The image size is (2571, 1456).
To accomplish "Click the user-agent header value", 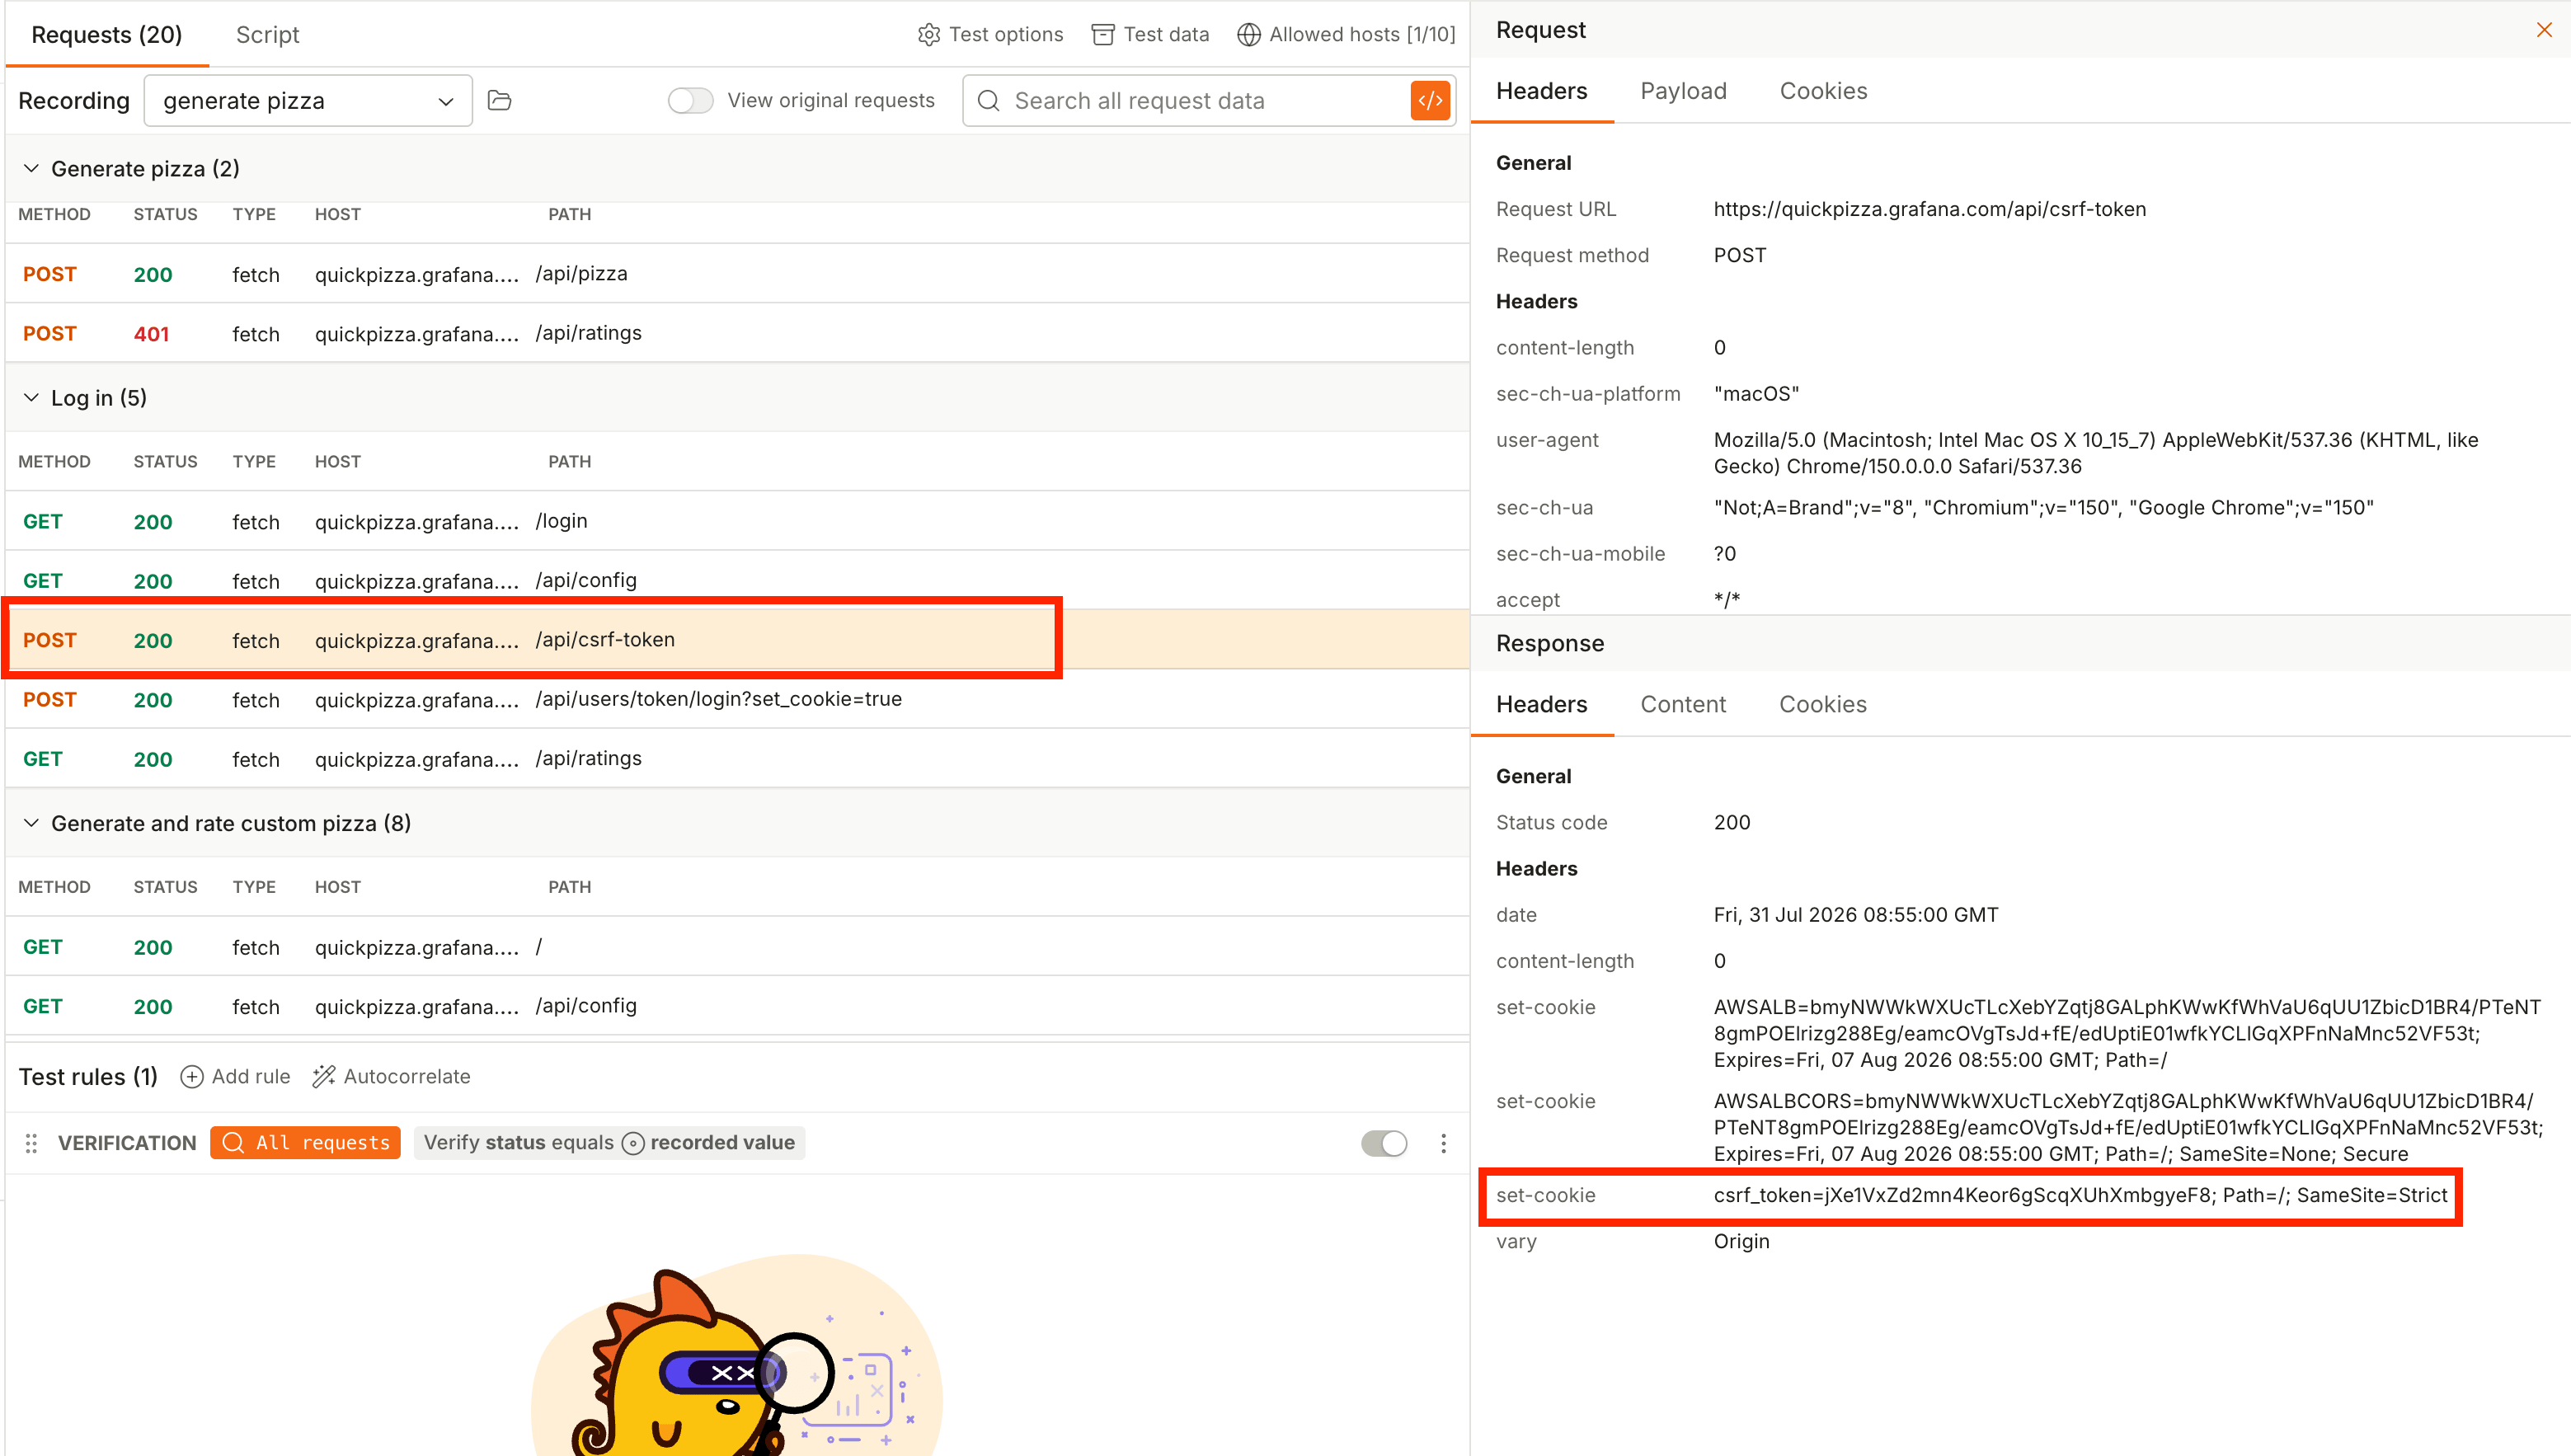I will 2095,453.
